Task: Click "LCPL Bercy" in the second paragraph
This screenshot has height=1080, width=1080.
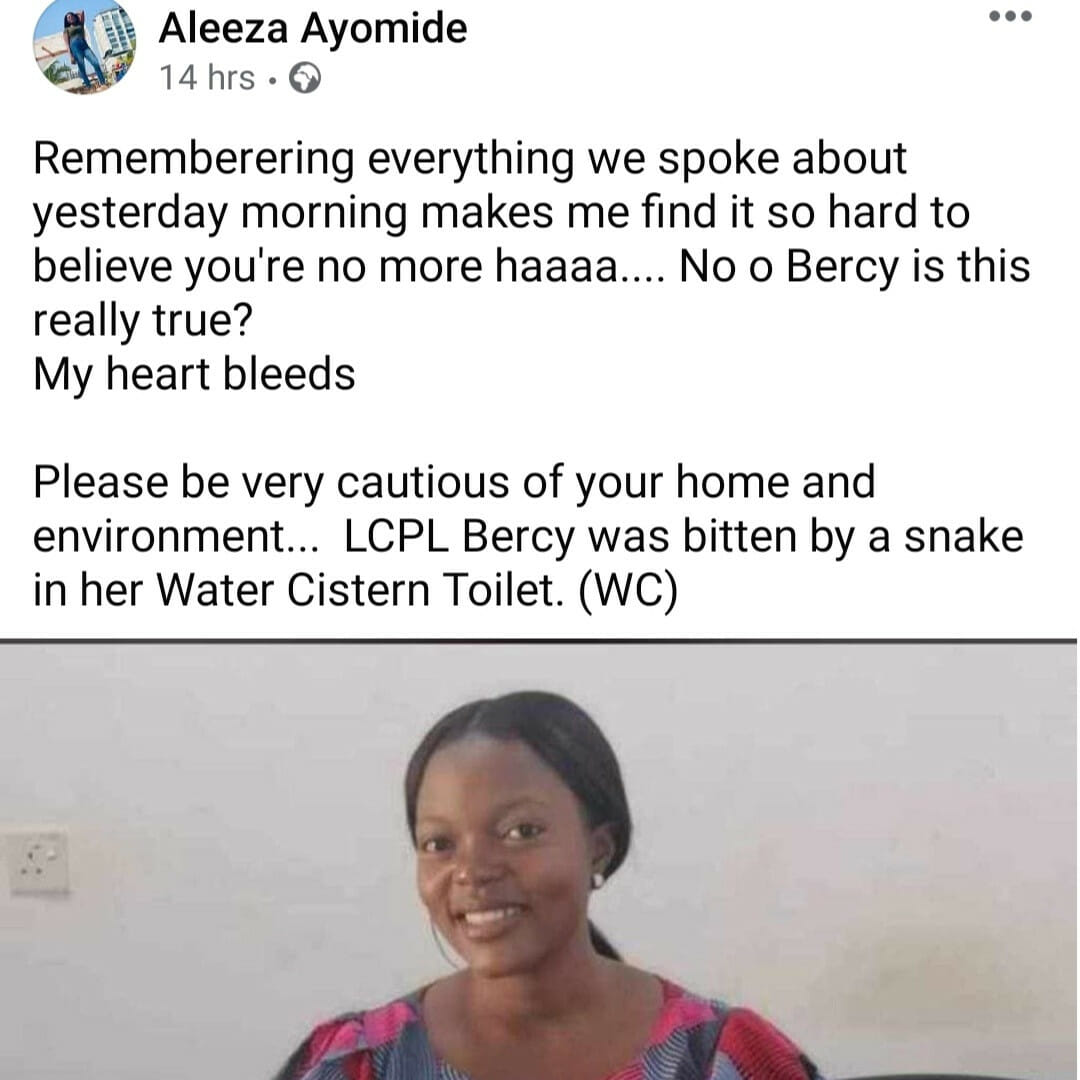Action: [x=461, y=537]
